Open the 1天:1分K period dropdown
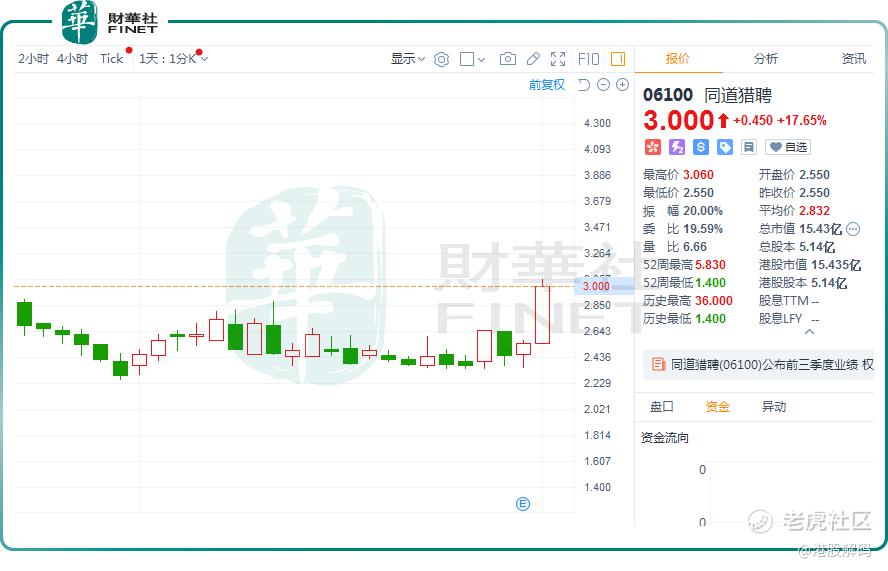This screenshot has height=571, width=888. click(x=173, y=59)
